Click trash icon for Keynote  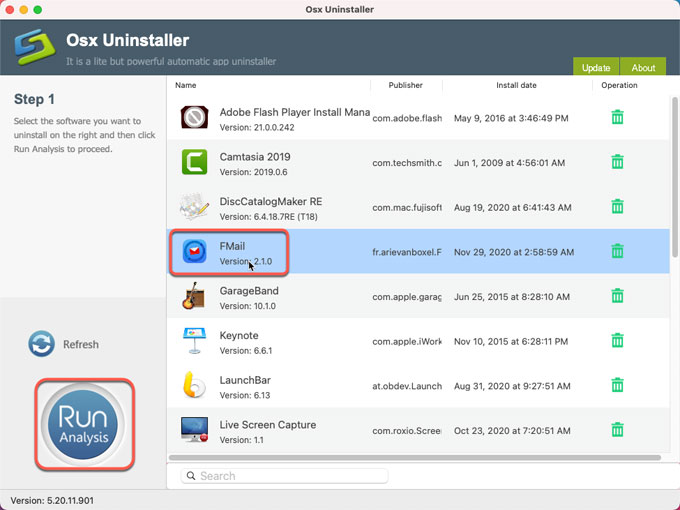[x=617, y=340]
